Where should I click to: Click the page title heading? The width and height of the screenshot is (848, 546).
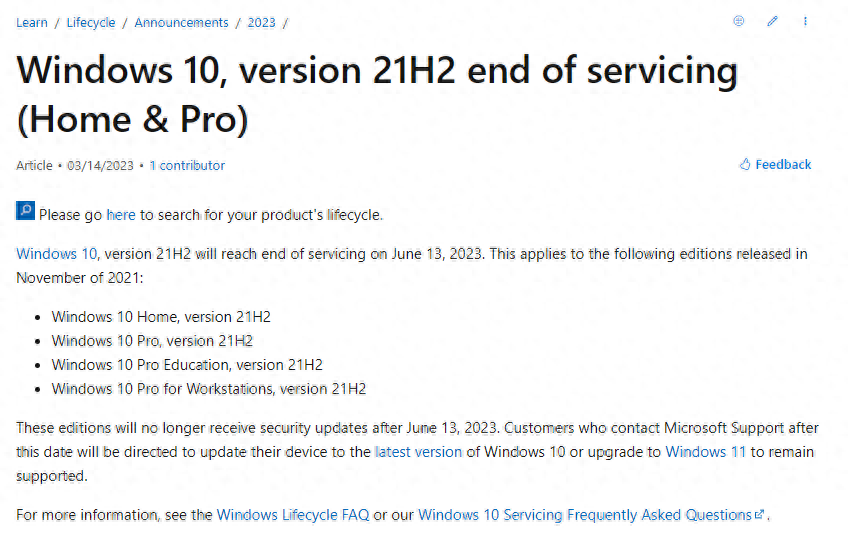click(377, 95)
